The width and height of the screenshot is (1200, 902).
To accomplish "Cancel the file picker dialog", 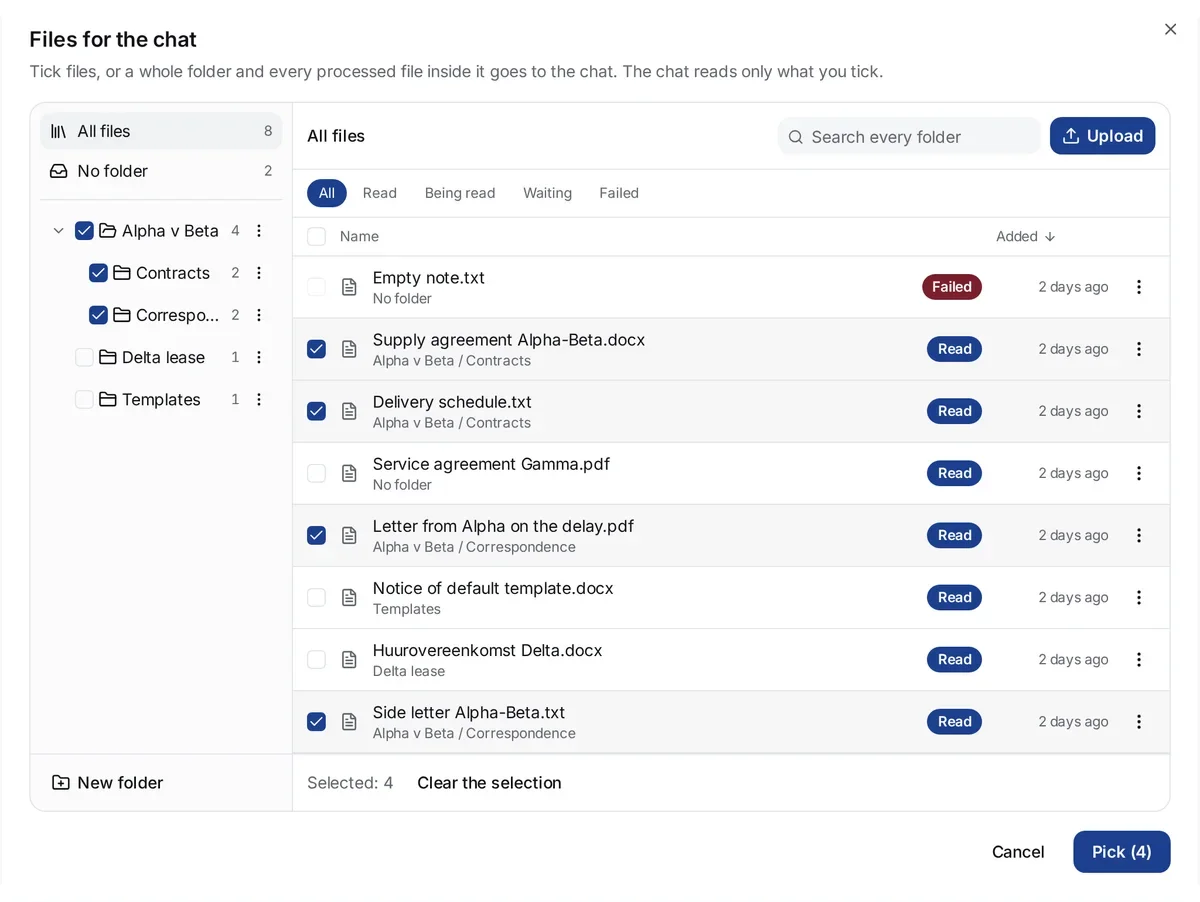I will tap(1018, 852).
